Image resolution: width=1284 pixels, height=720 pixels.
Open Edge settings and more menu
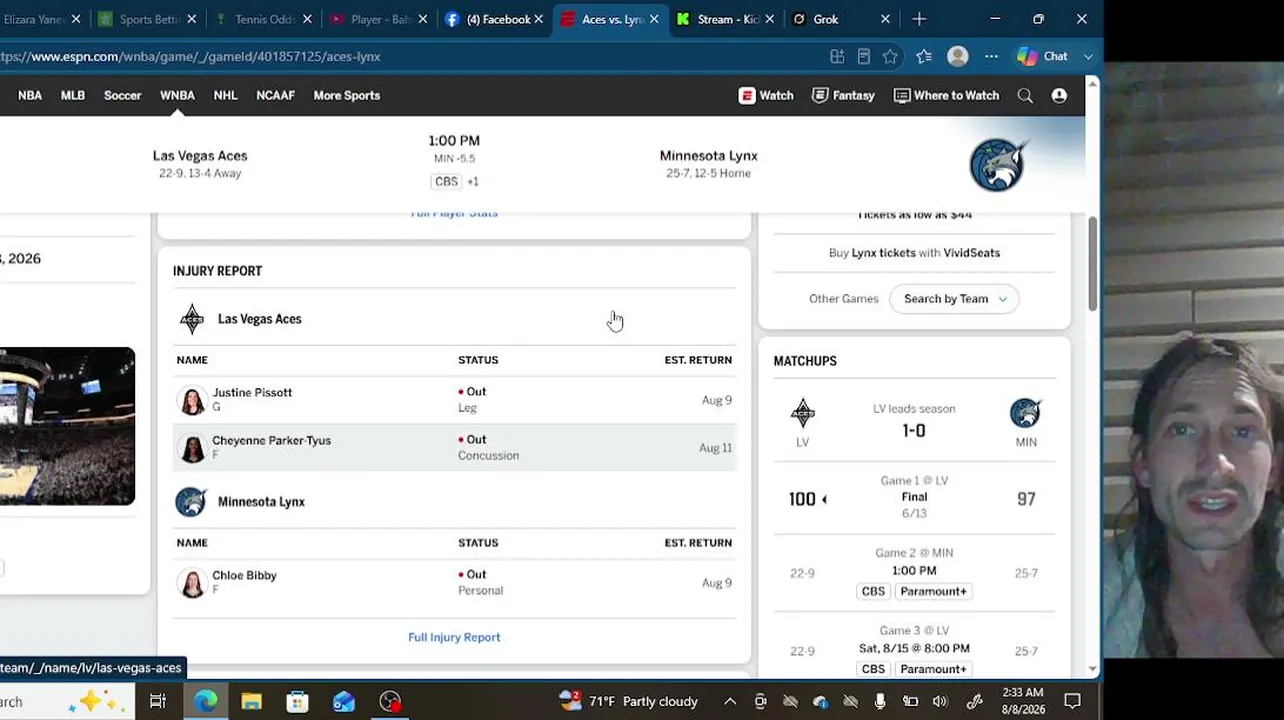[x=991, y=57]
